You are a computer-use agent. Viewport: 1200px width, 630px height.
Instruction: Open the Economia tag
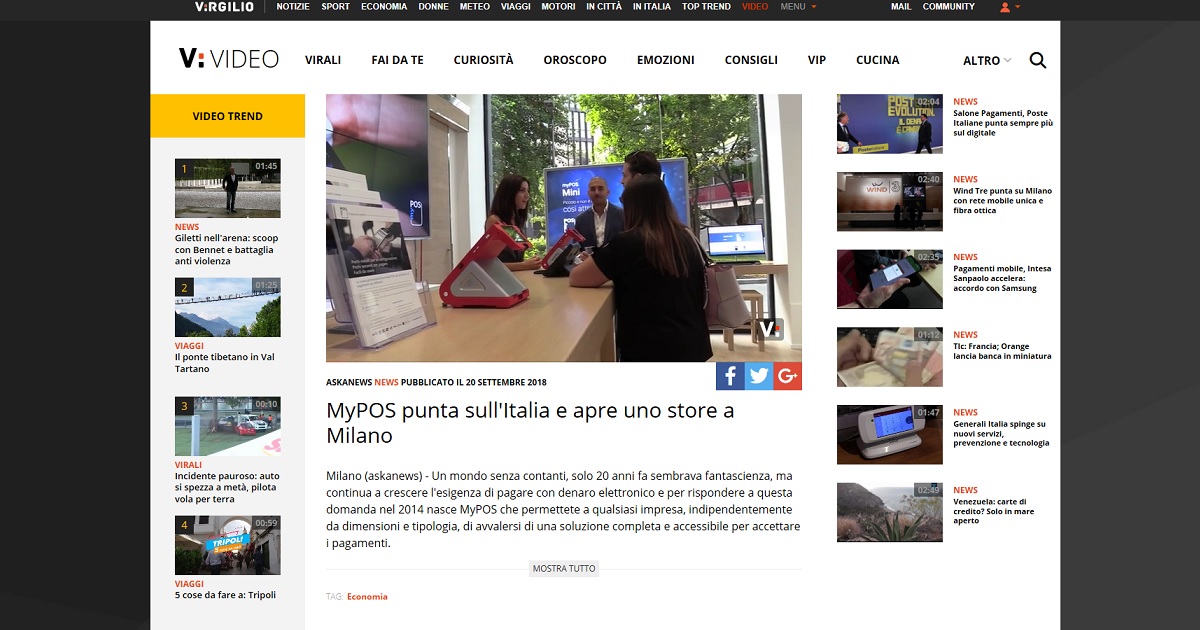click(367, 597)
